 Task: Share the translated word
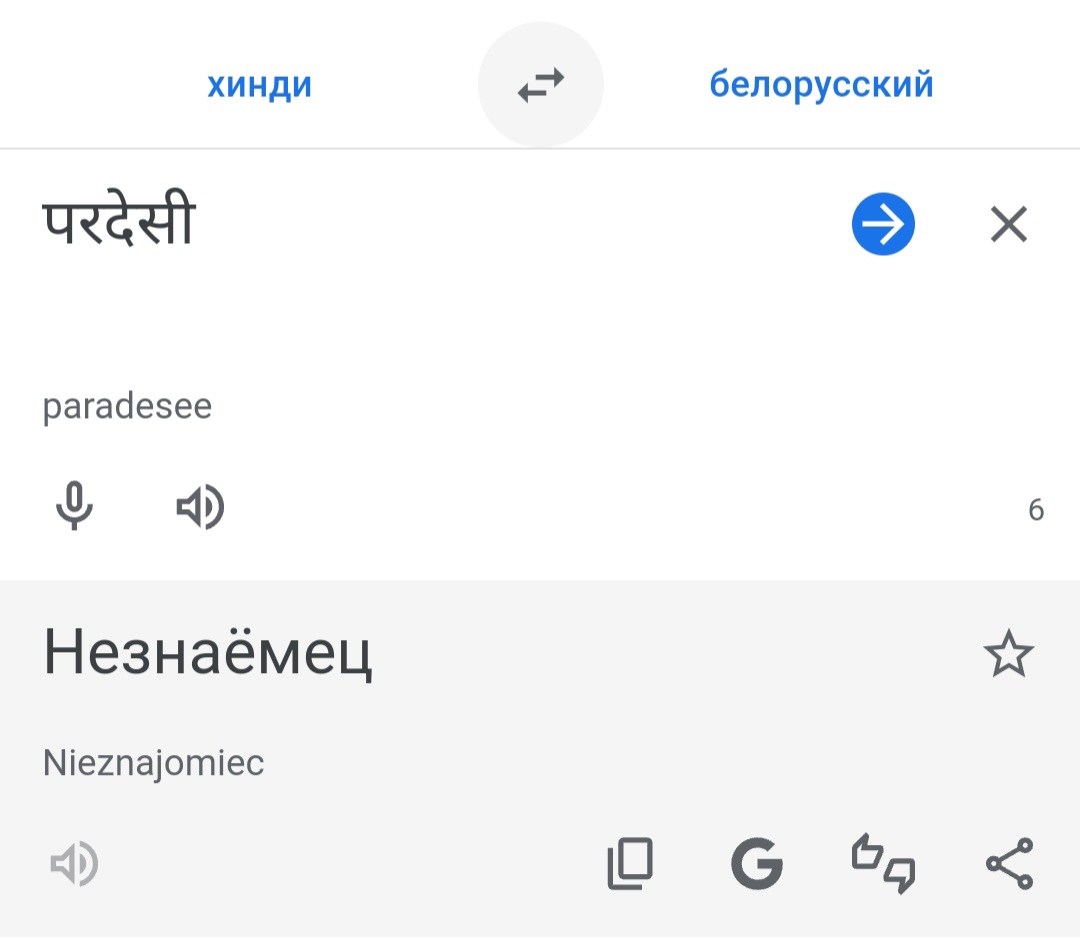tap(1008, 864)
